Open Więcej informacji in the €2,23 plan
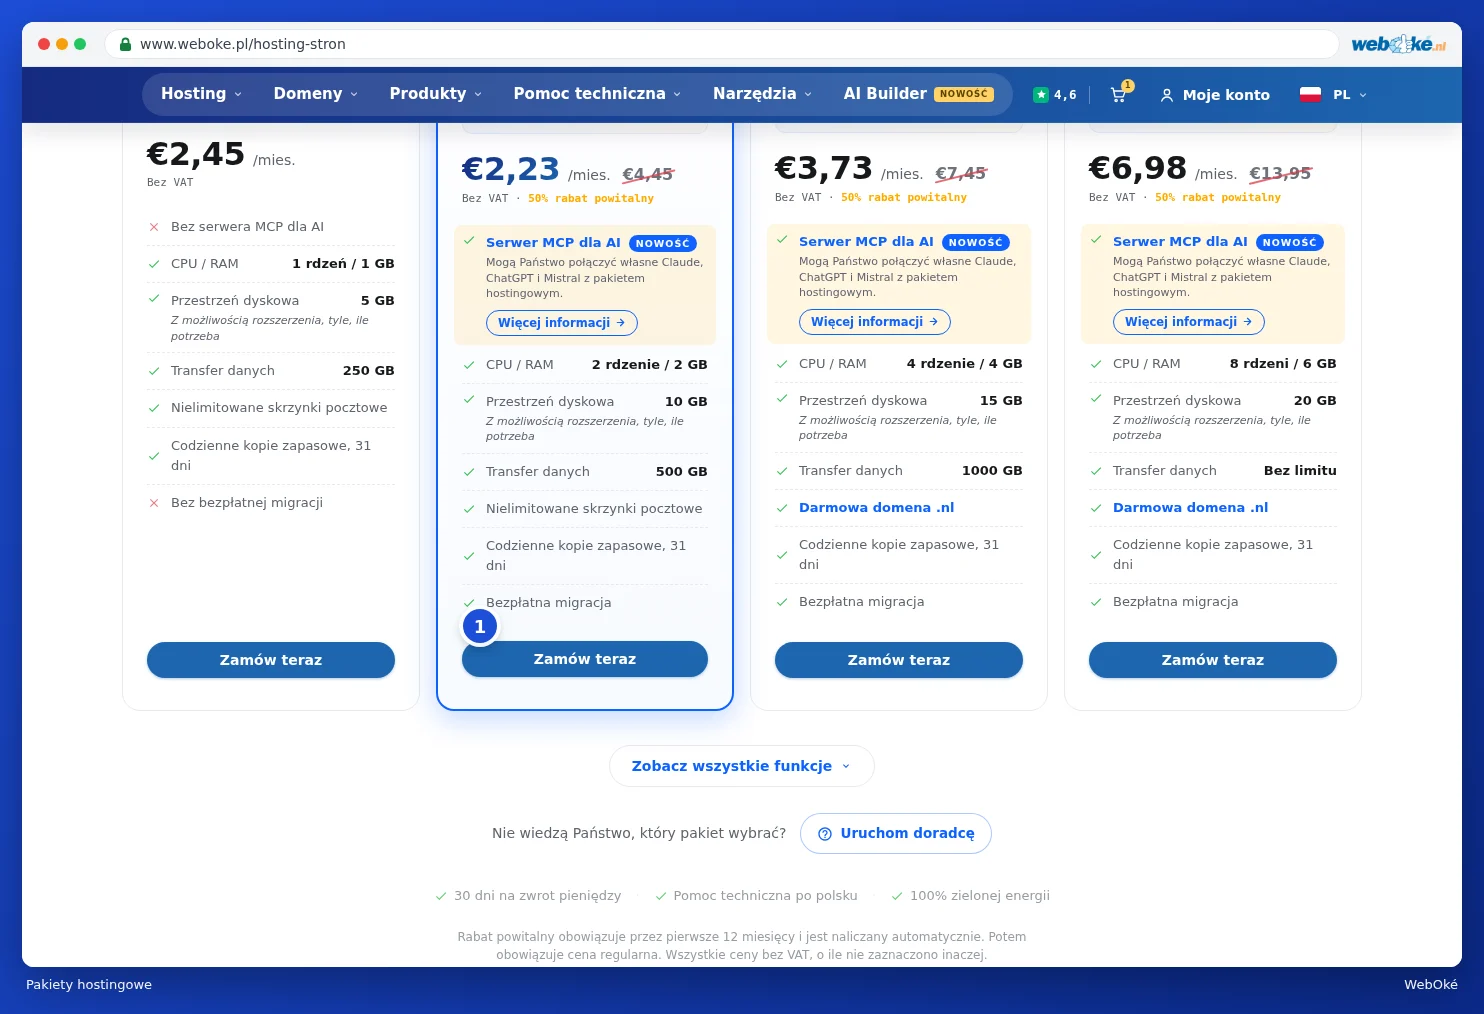Screen dimensions: 1484x1014 click(x=562, y=323)
